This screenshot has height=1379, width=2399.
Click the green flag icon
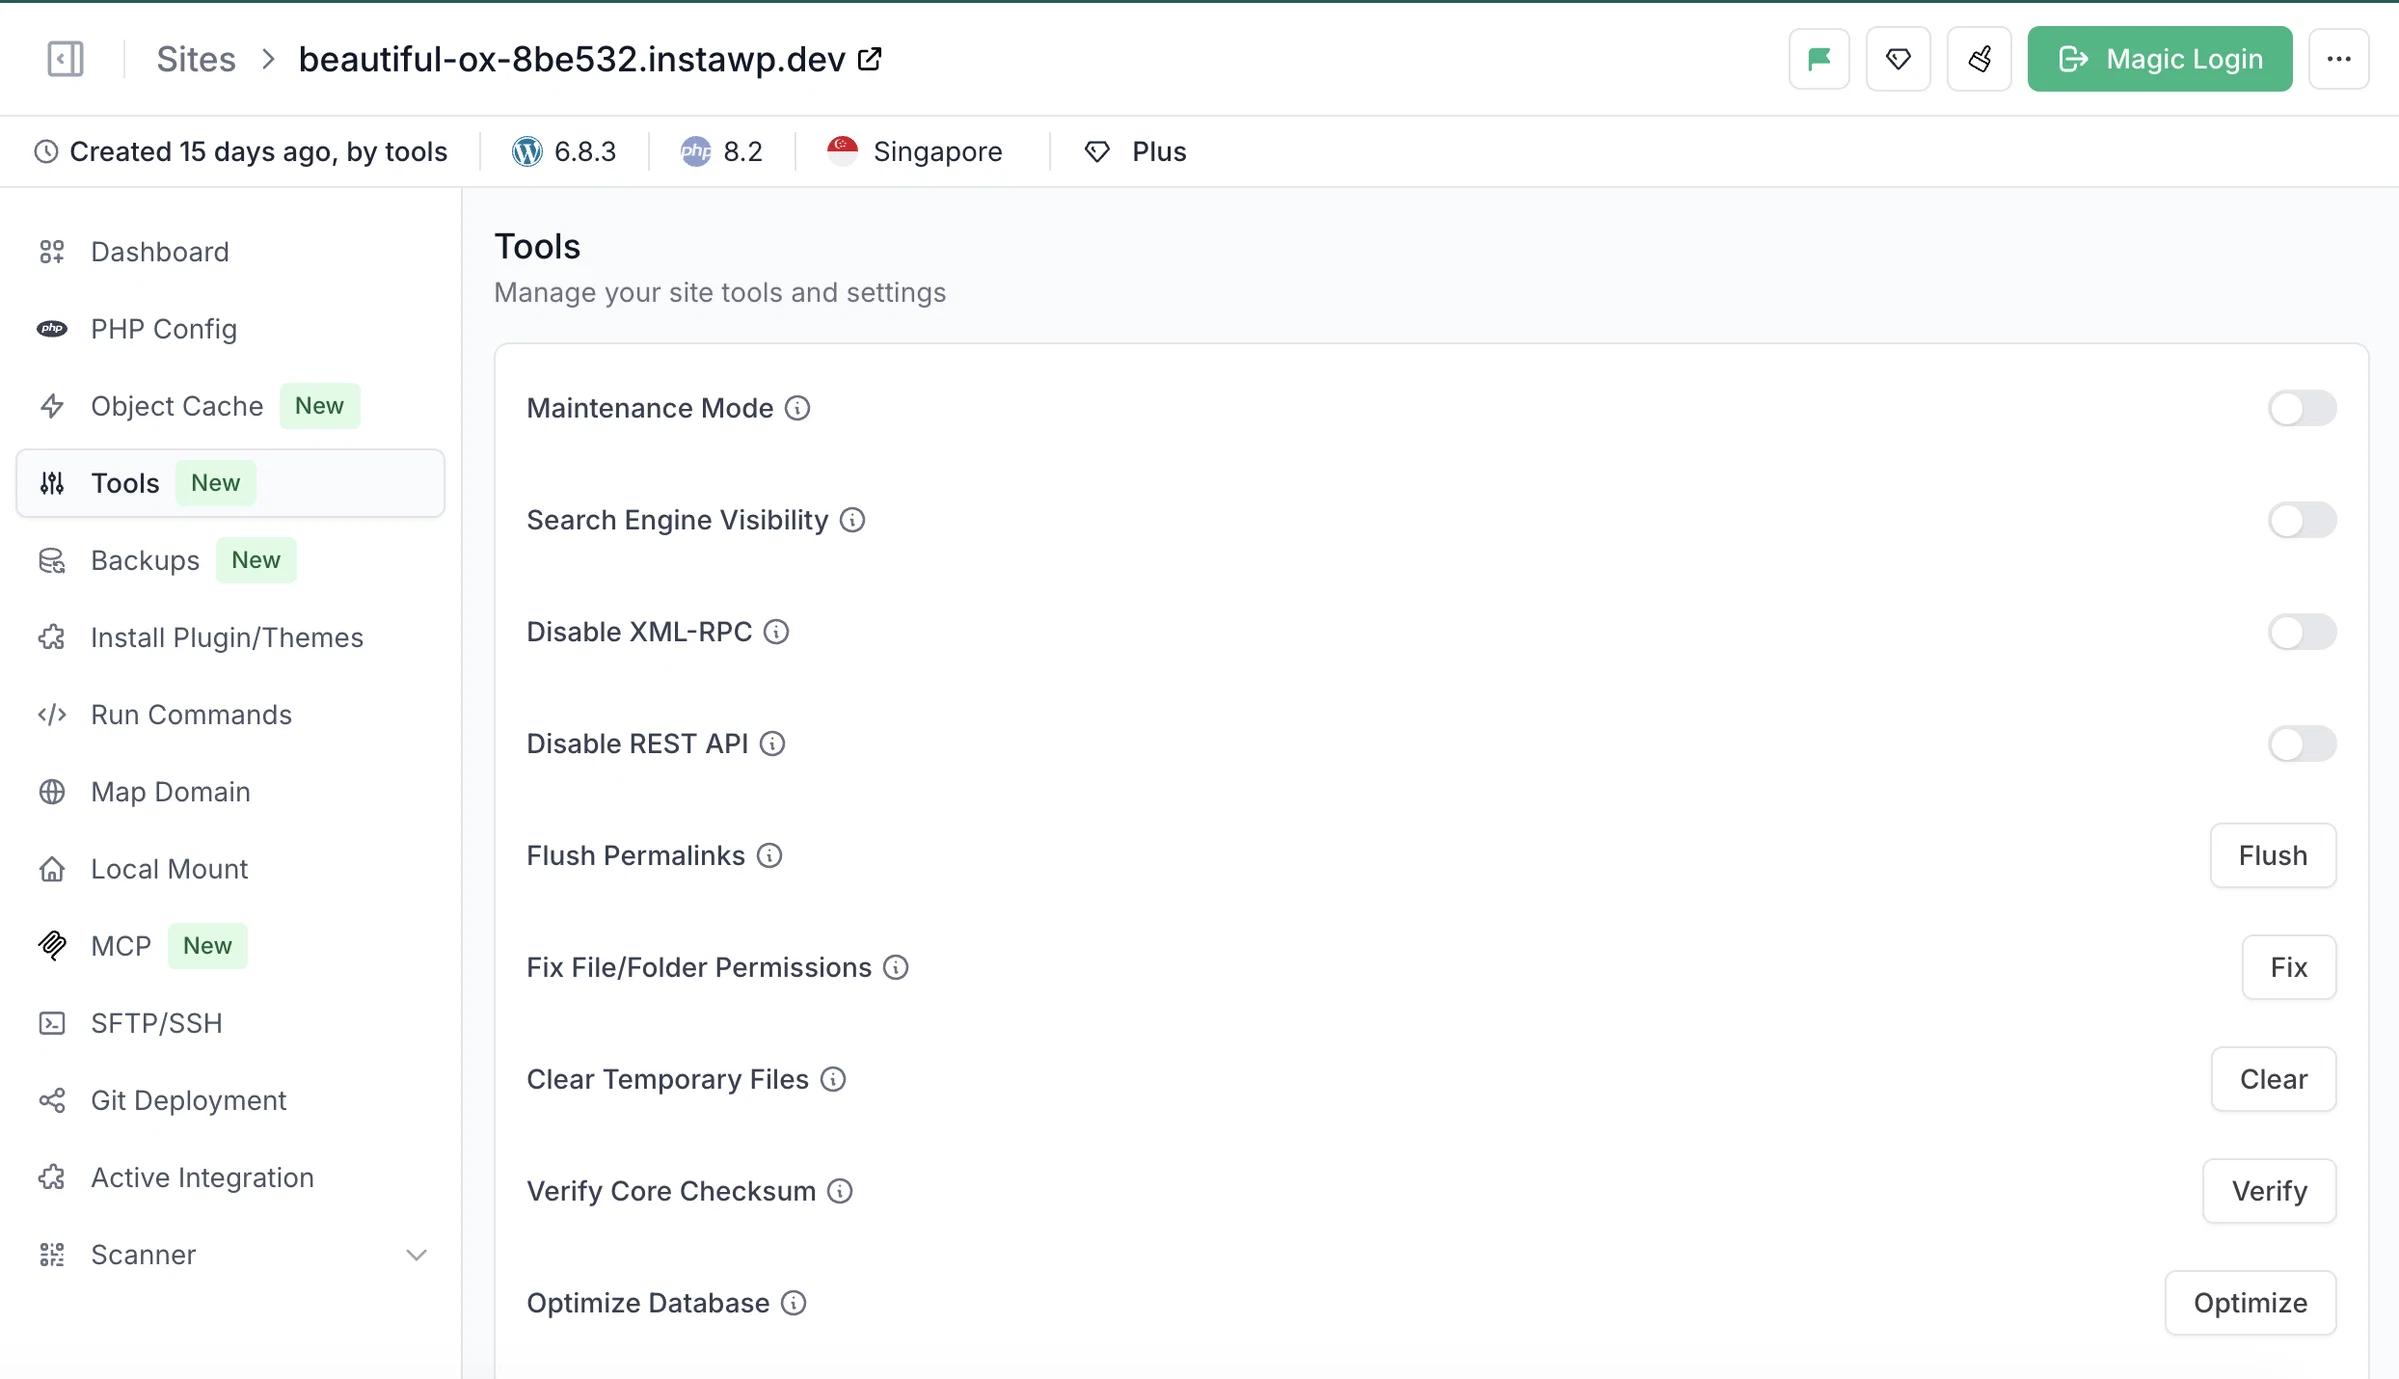coord(1819,59)
